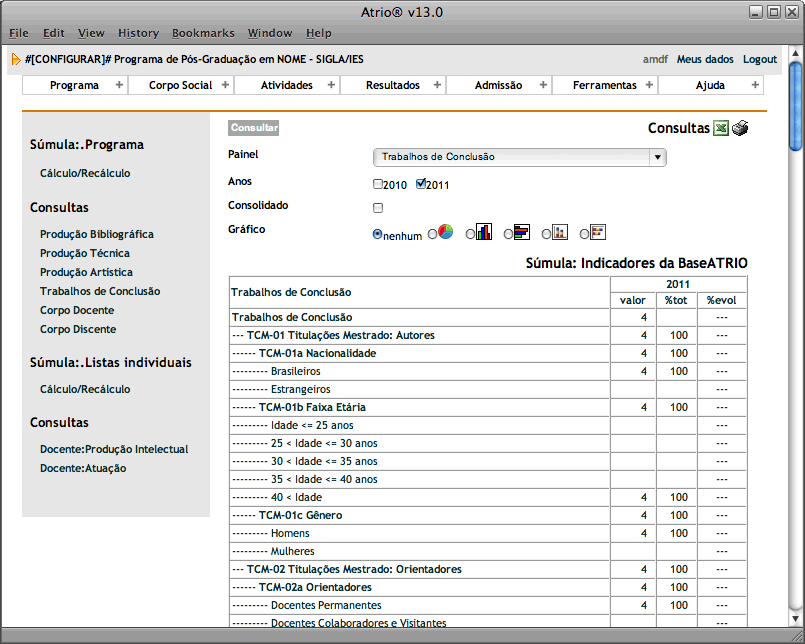Expand the Programa menu plus icon
Viewport: 805px width, 644px height.
[x=119, y=85]
